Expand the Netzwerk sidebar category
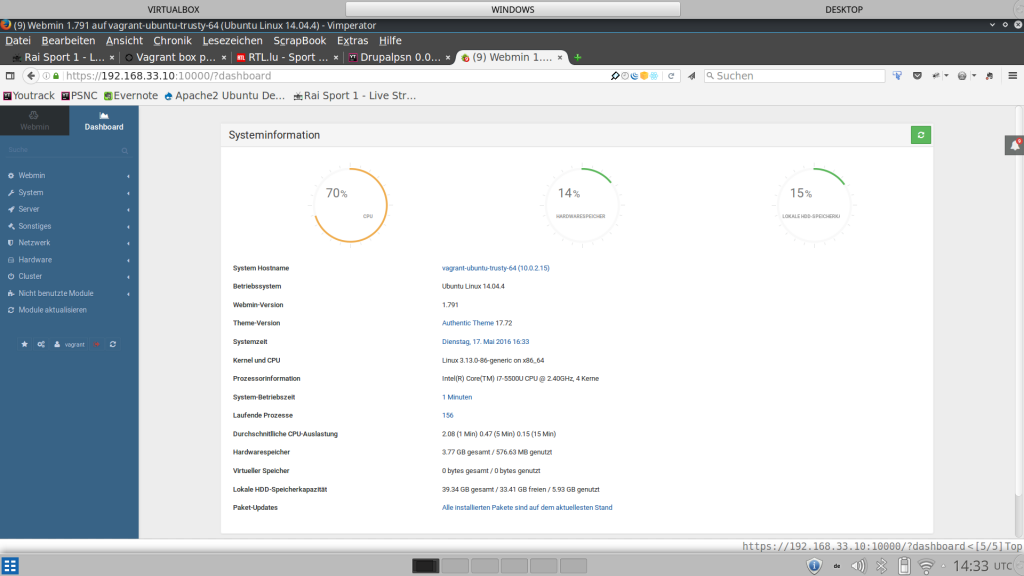Image resolution: width=1024 pixels, height=576 pixels. coord(34,243)
